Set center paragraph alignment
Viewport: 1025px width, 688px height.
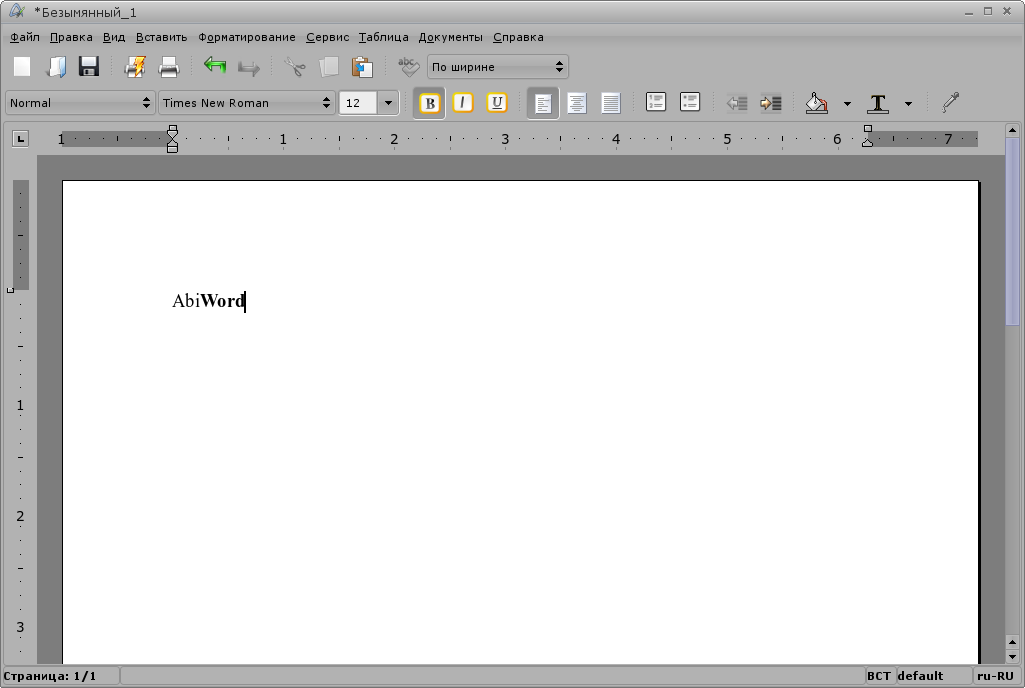click(577, 103)
